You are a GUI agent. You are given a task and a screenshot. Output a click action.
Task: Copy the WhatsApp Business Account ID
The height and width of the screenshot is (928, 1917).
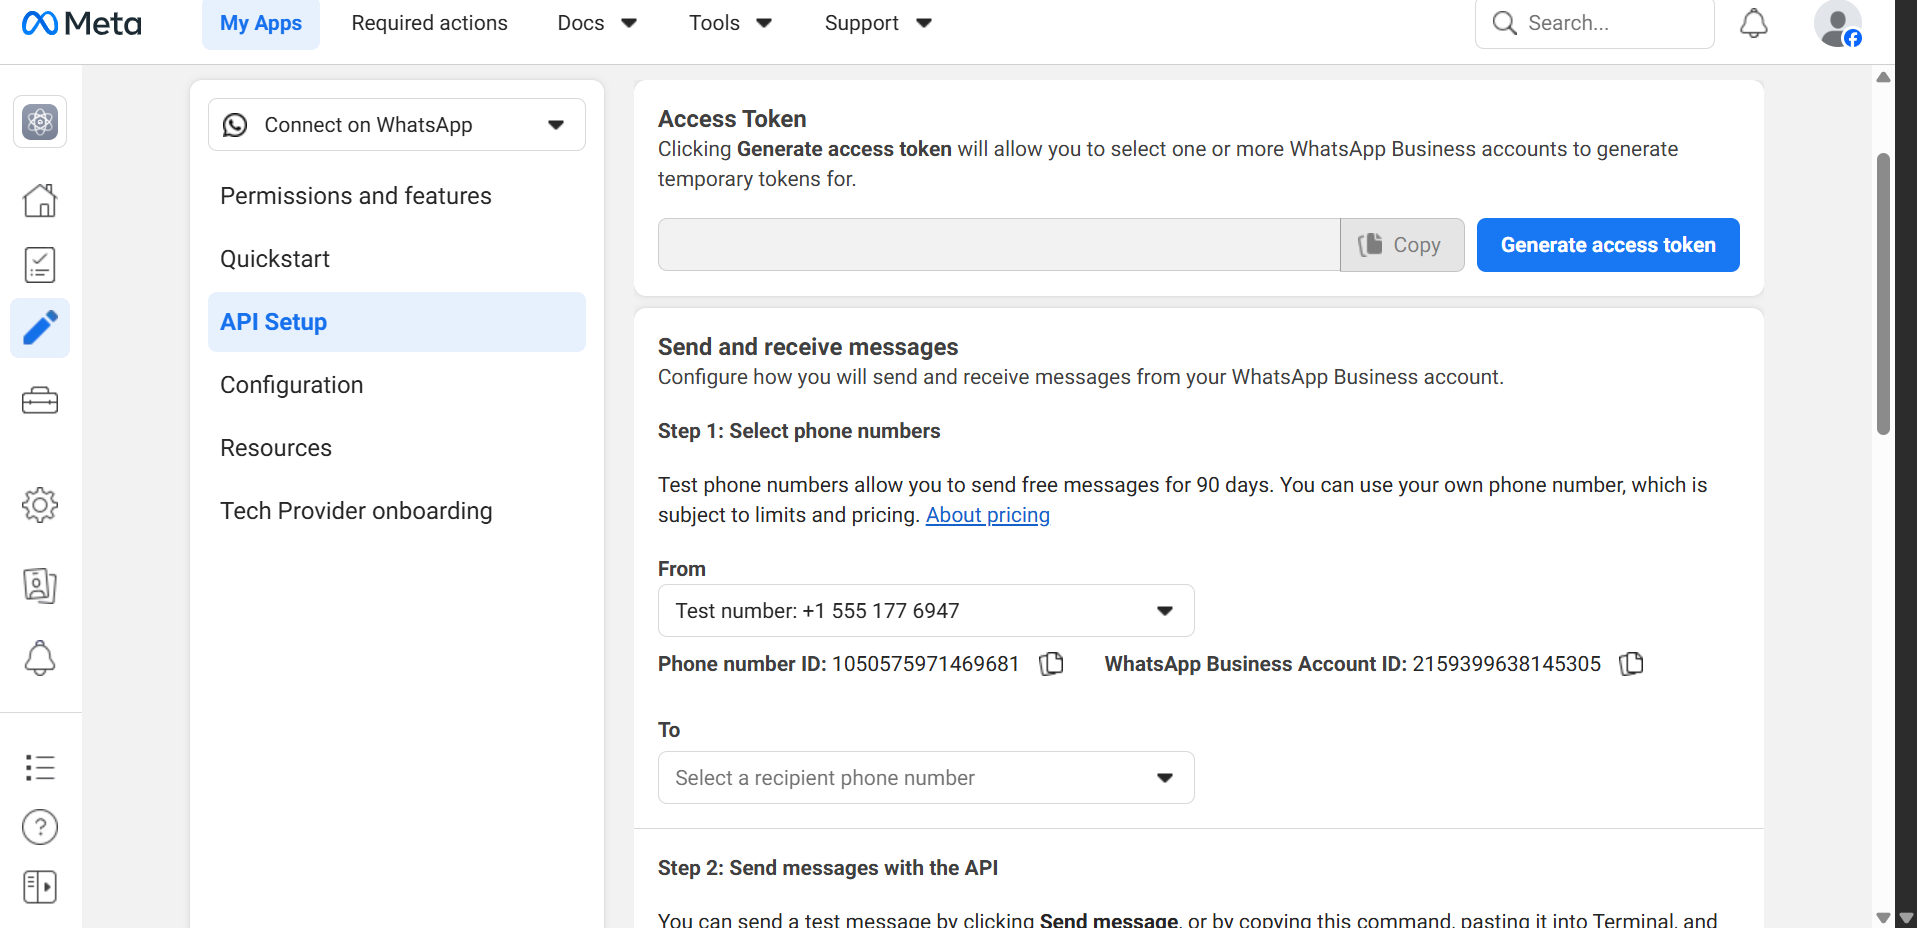(x=1631, y=664)
